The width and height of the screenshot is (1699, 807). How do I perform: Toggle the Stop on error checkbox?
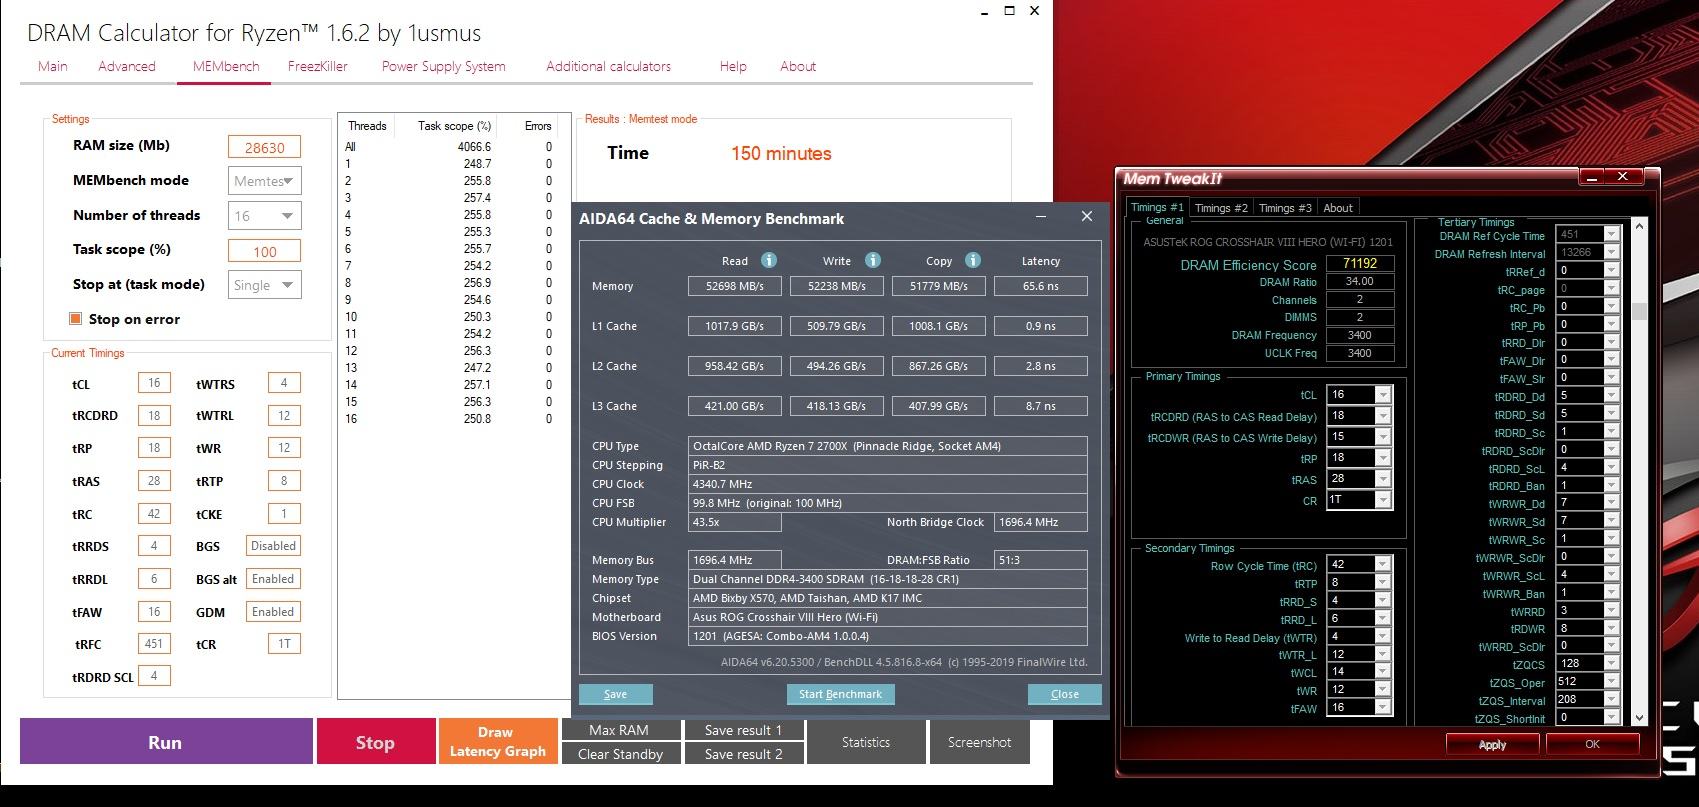tap(75, 318)
